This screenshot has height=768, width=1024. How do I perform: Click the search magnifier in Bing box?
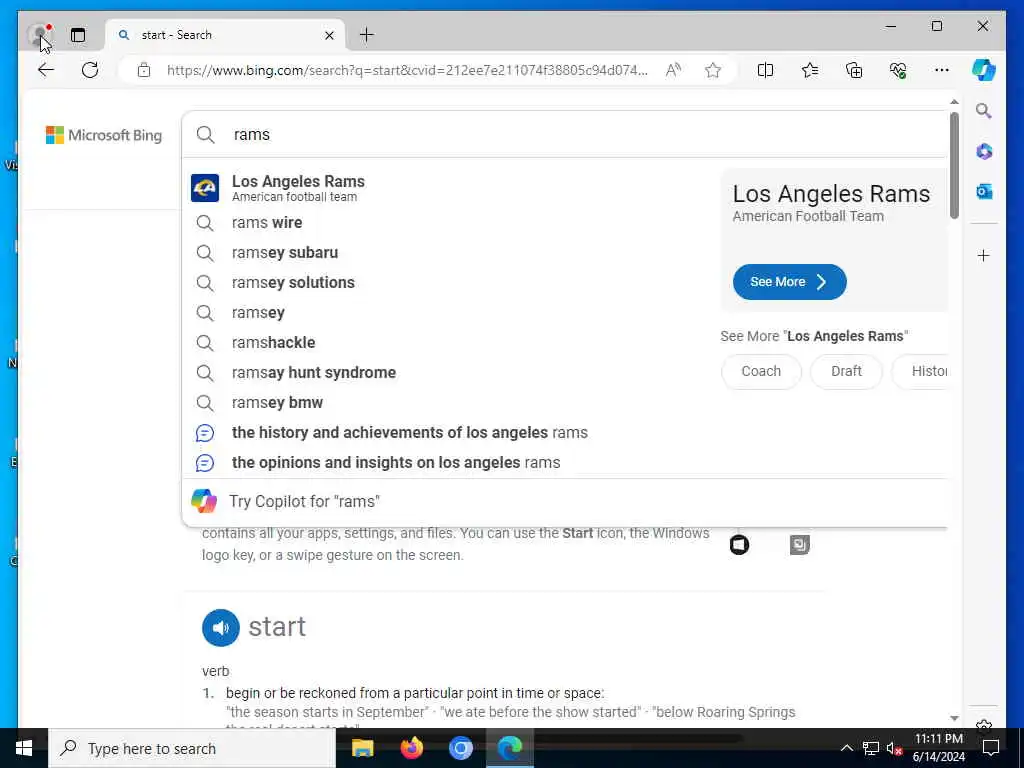[205, 135]
